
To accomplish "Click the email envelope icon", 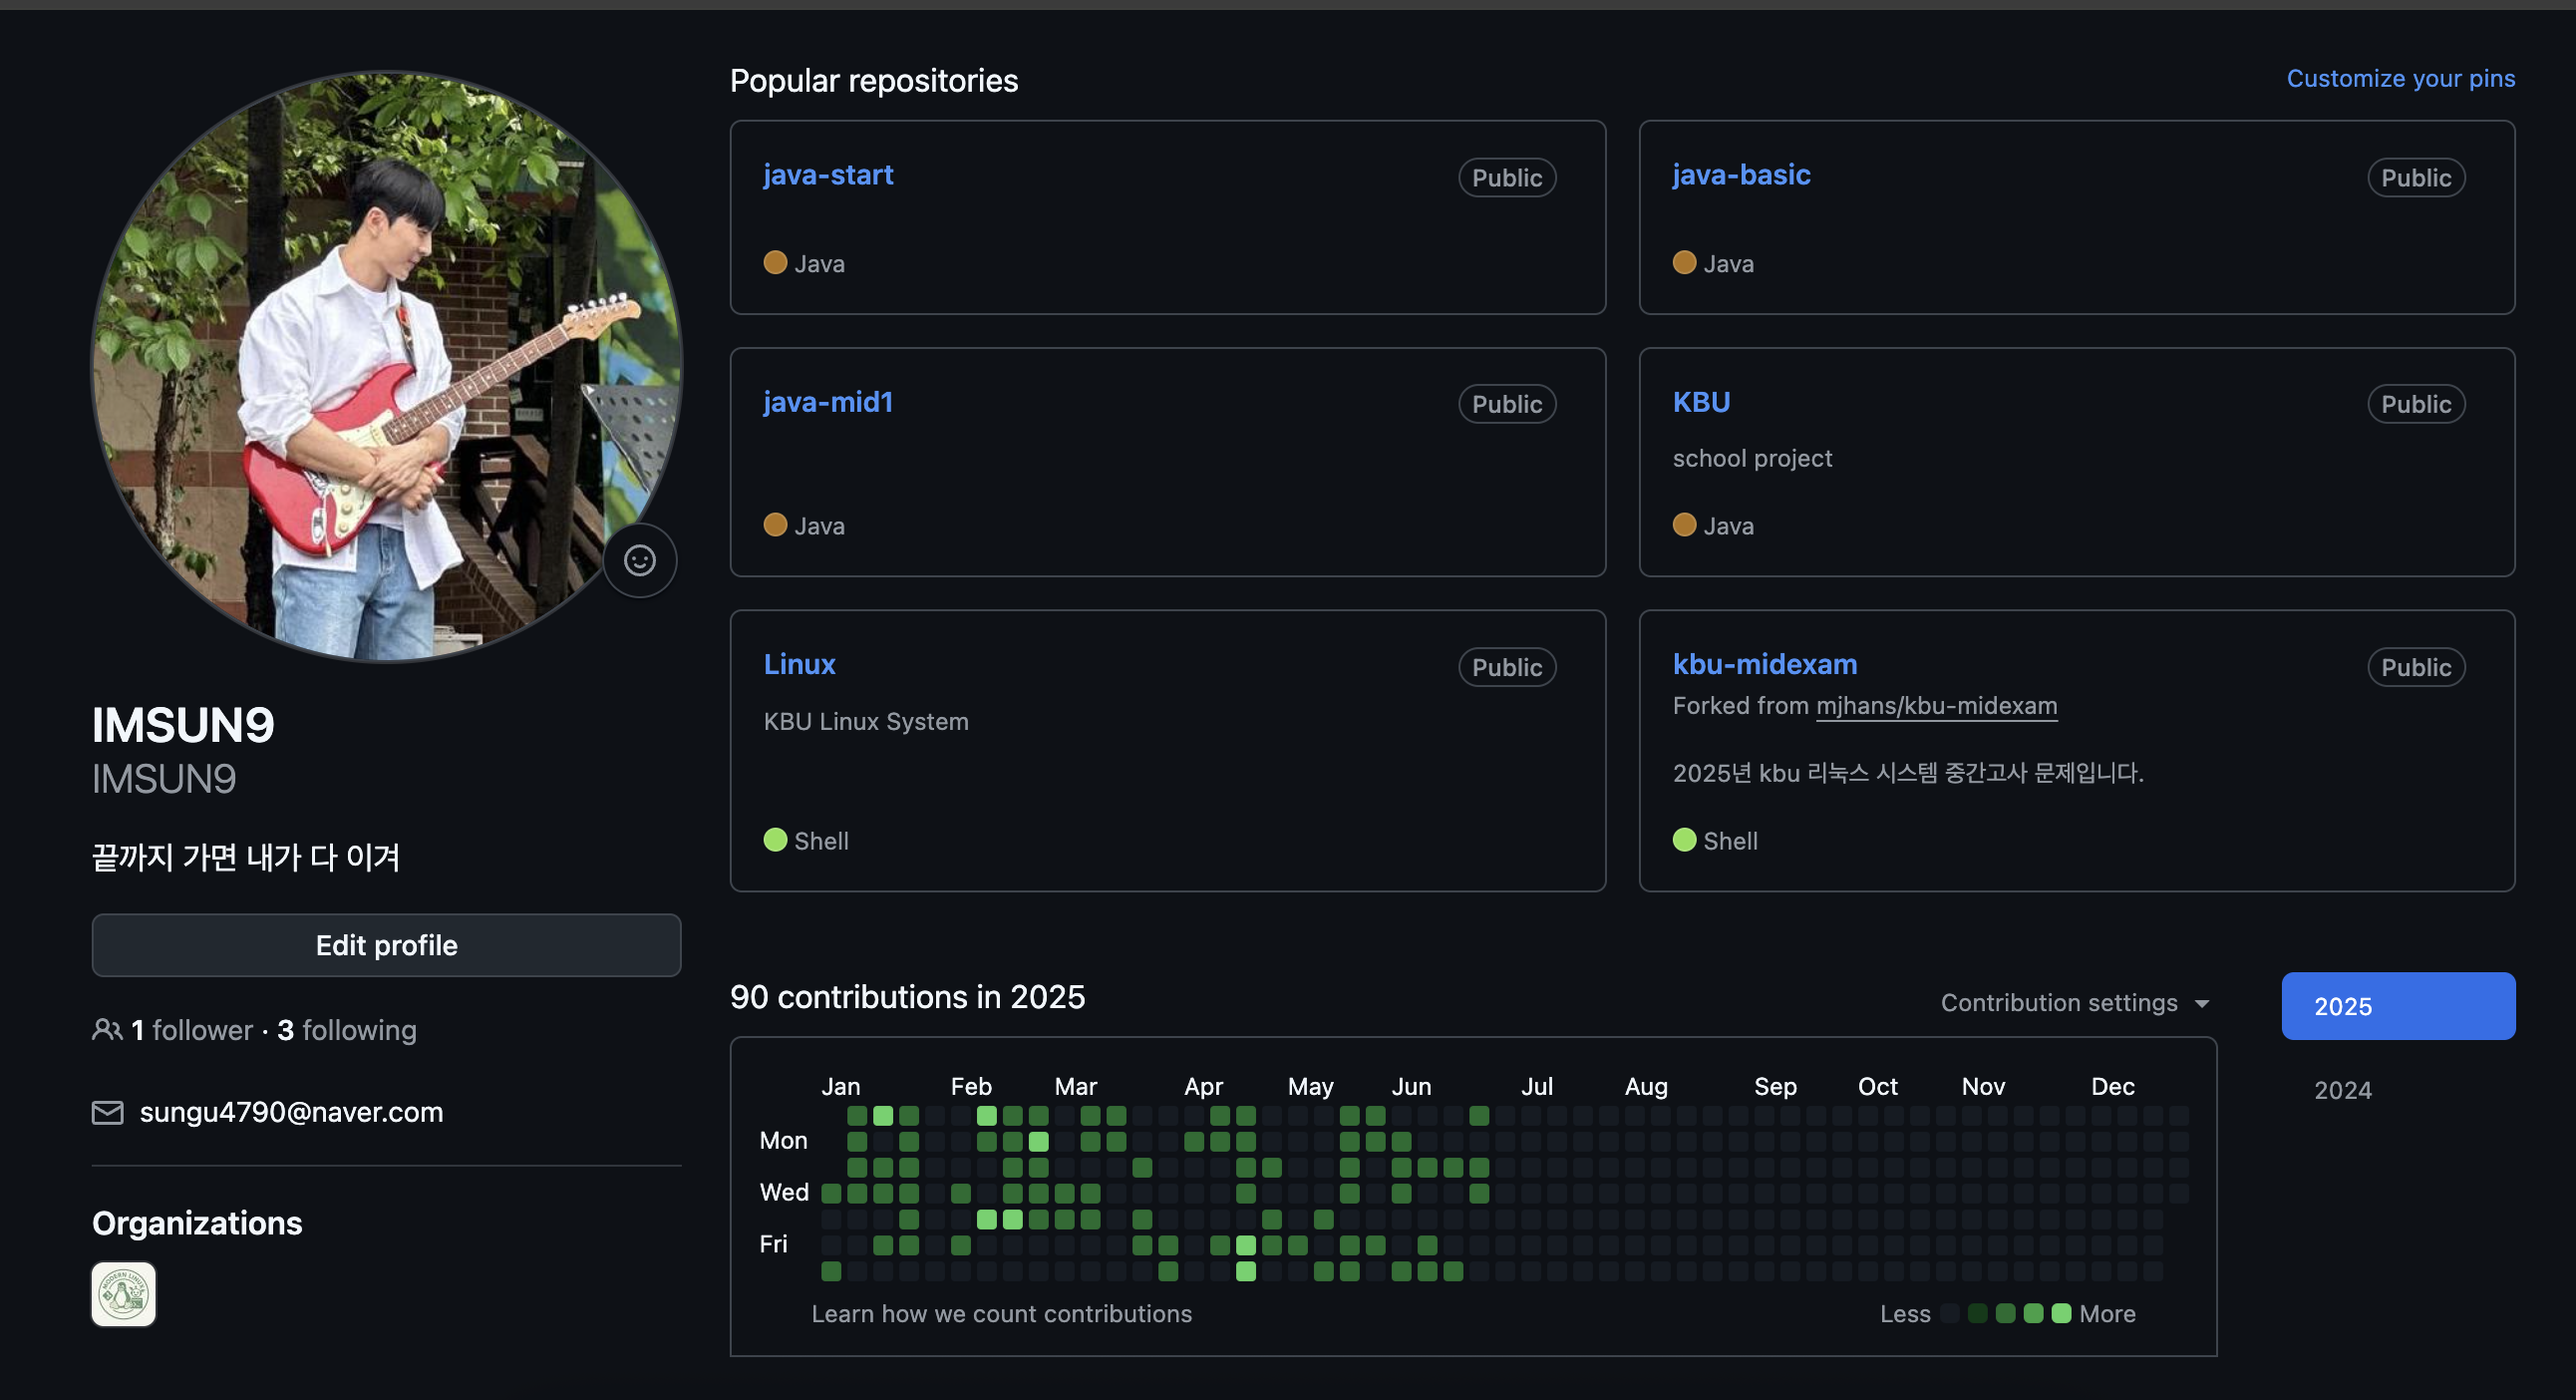I will tap(108, 1112).
